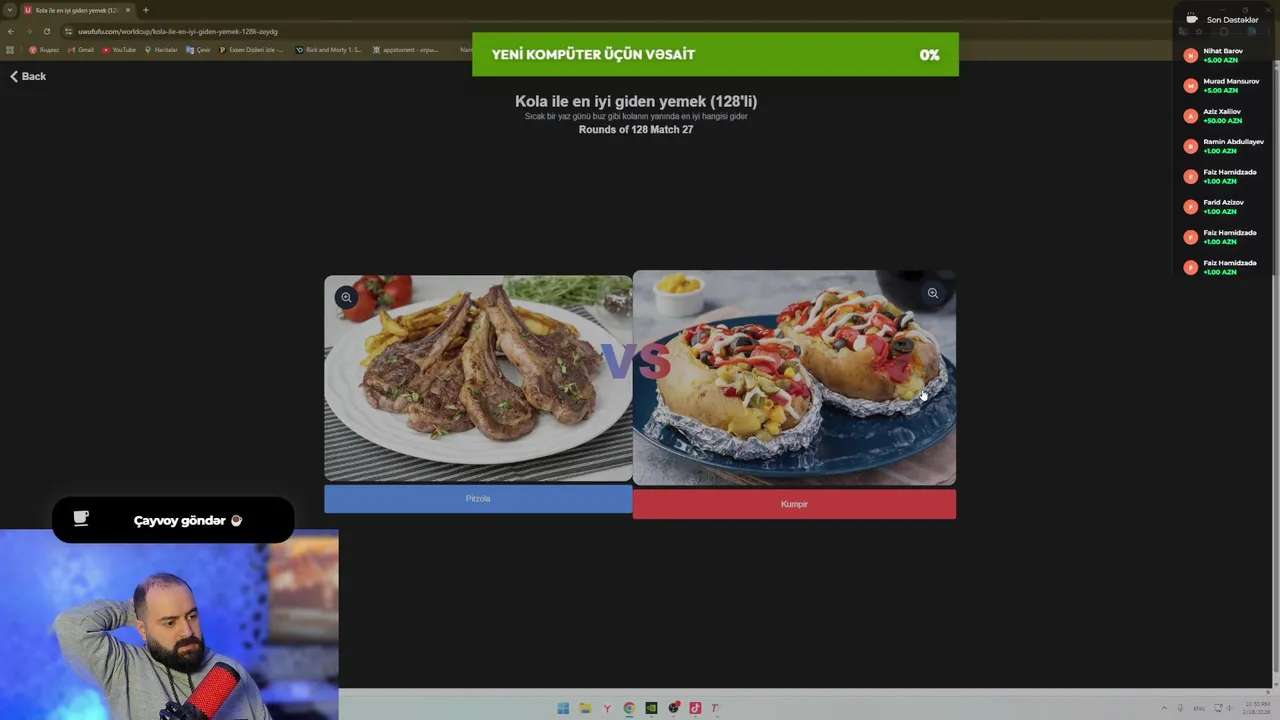The height and width of the screenshot is (720, 1280).
Task: Open the Яндекс bookmark
Action: click(44, 49)
